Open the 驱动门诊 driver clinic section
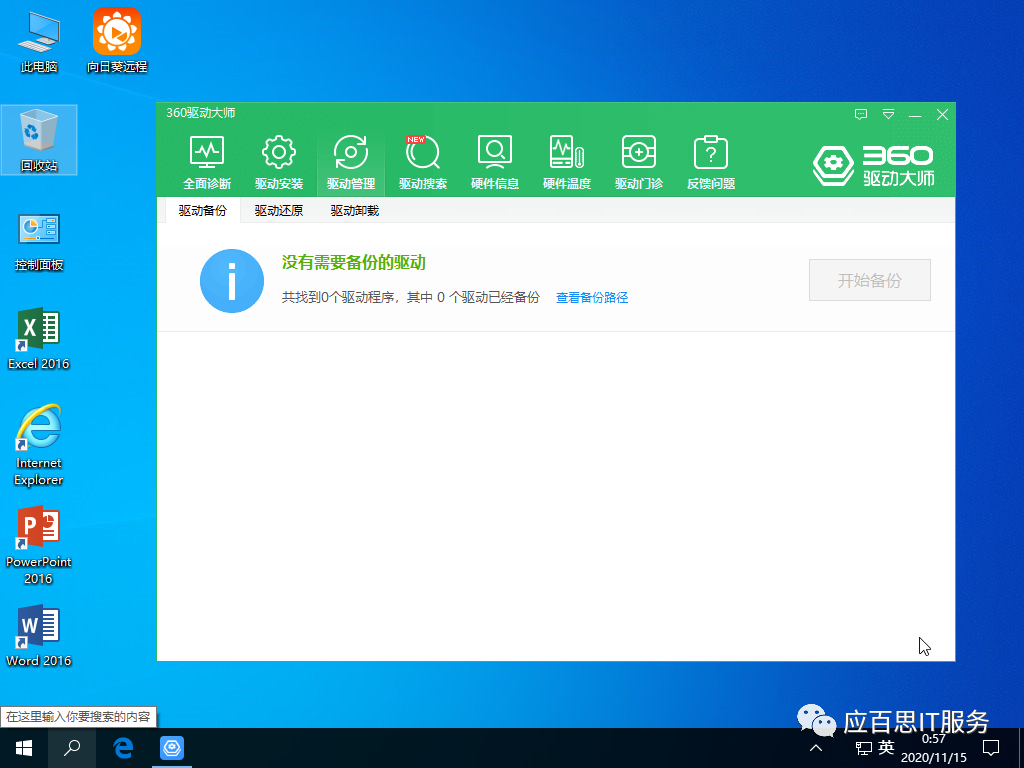1024x768 pixels. pos(639,163)
